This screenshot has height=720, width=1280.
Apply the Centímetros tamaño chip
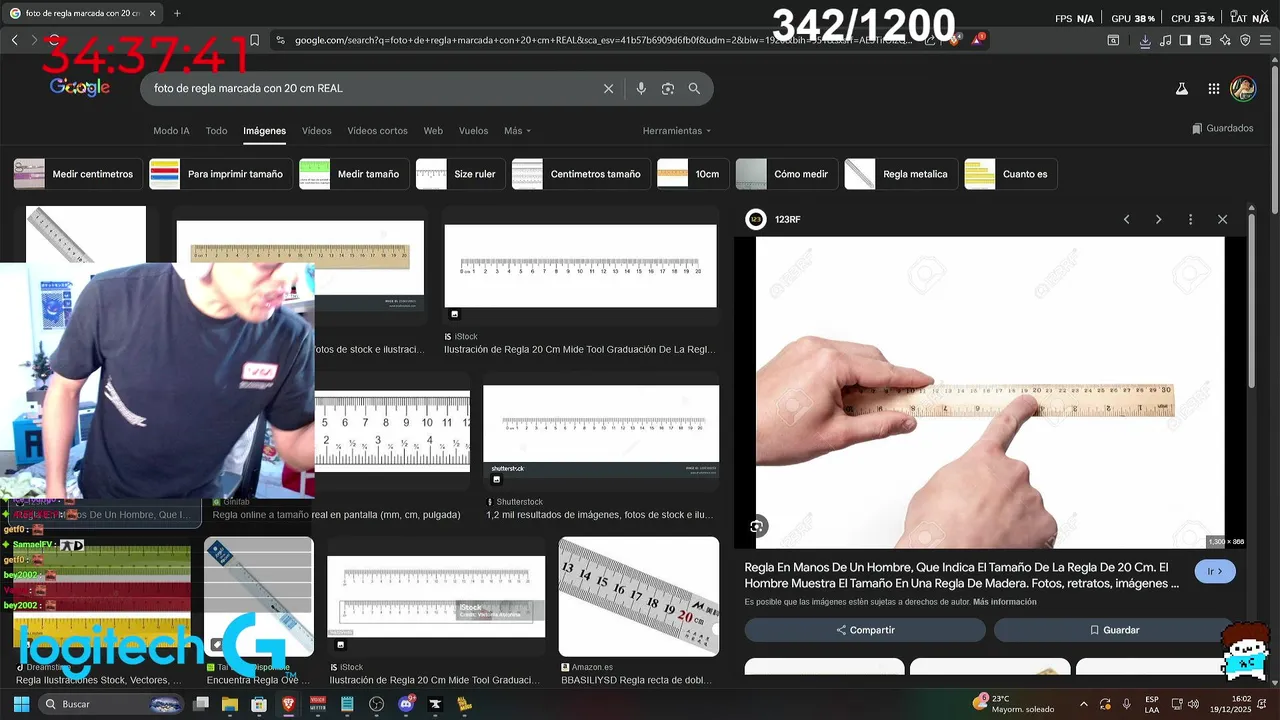click(x=580, y=174)
